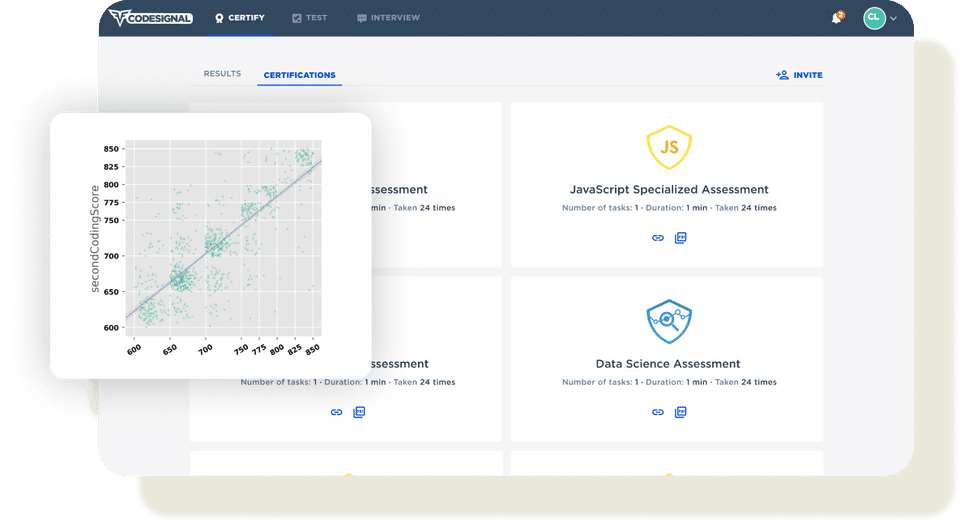Open preview icon for JavaScript Specialized Assessment
The image size is (960, 523).
680,238
